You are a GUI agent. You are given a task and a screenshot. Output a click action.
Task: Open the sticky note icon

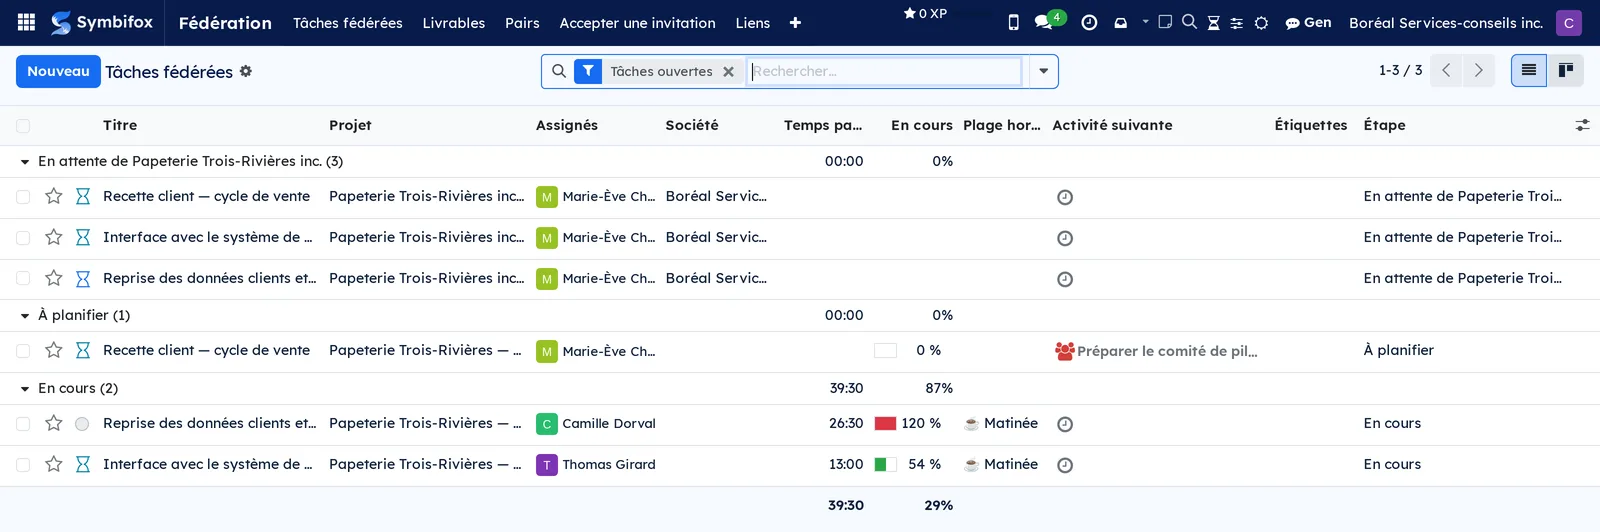coord(1165,22)
